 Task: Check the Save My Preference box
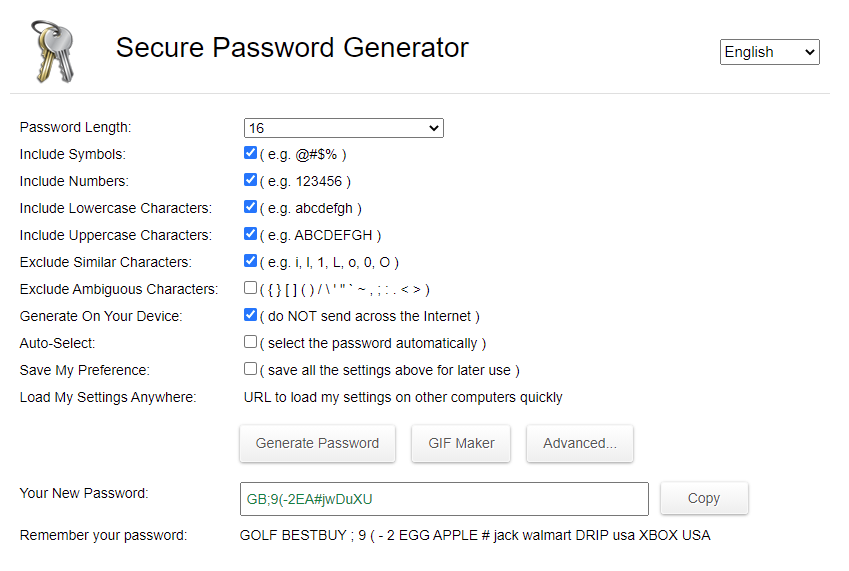[250, 369]
